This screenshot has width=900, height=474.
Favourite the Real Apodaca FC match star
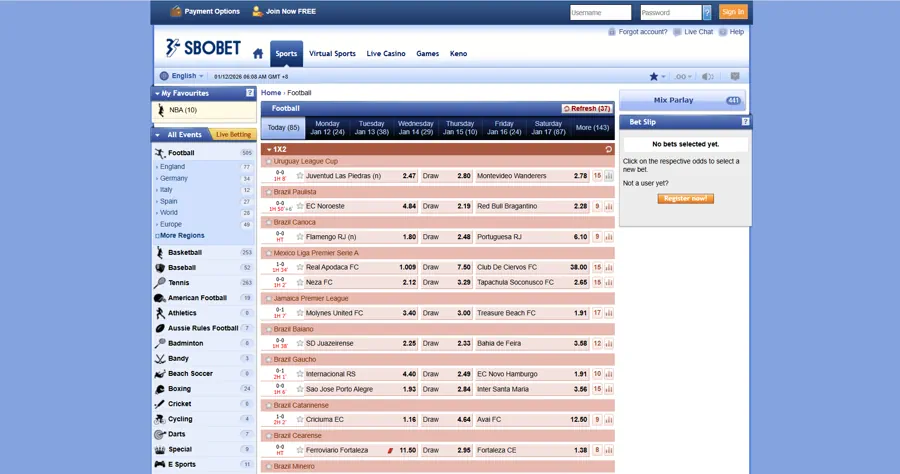point(300,267)
